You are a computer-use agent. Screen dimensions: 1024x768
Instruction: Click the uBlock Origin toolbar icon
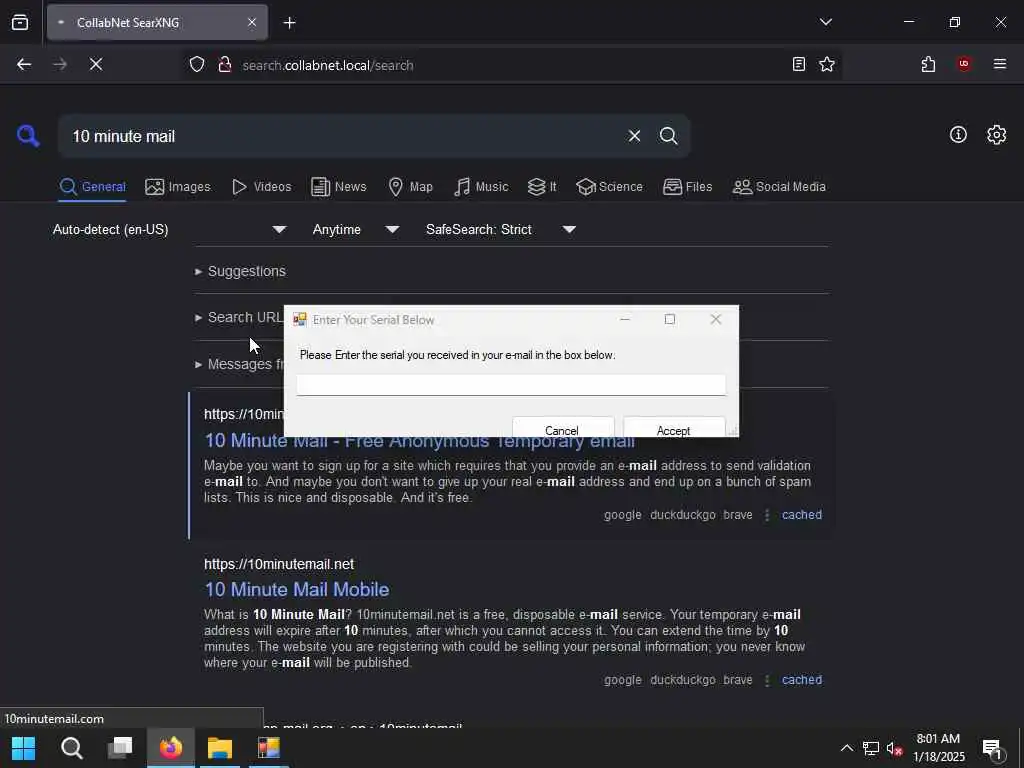coord(964,63)
